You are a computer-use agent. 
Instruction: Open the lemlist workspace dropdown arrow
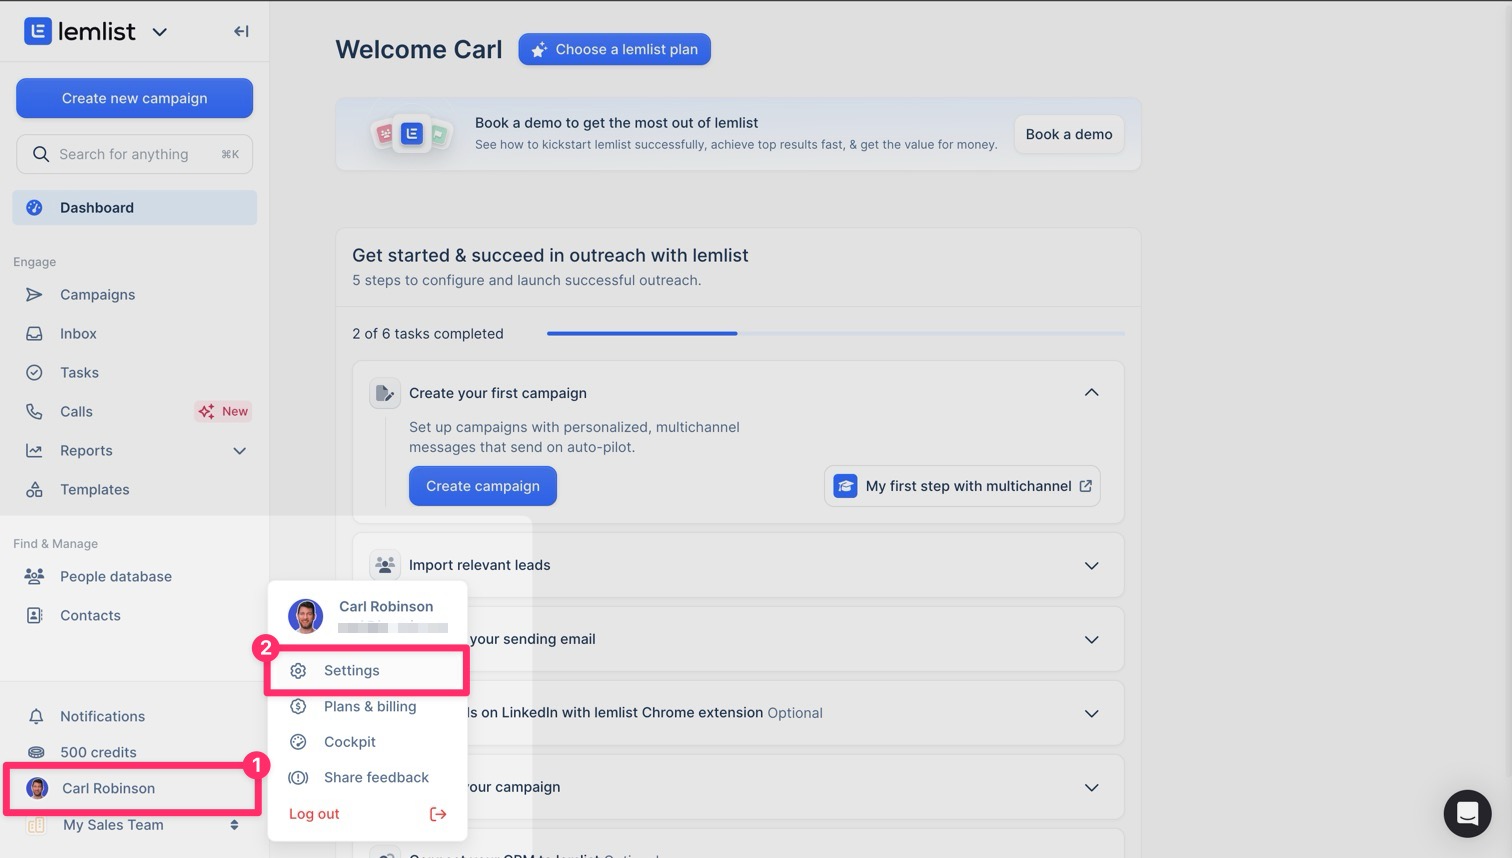(x=159, y=32)
